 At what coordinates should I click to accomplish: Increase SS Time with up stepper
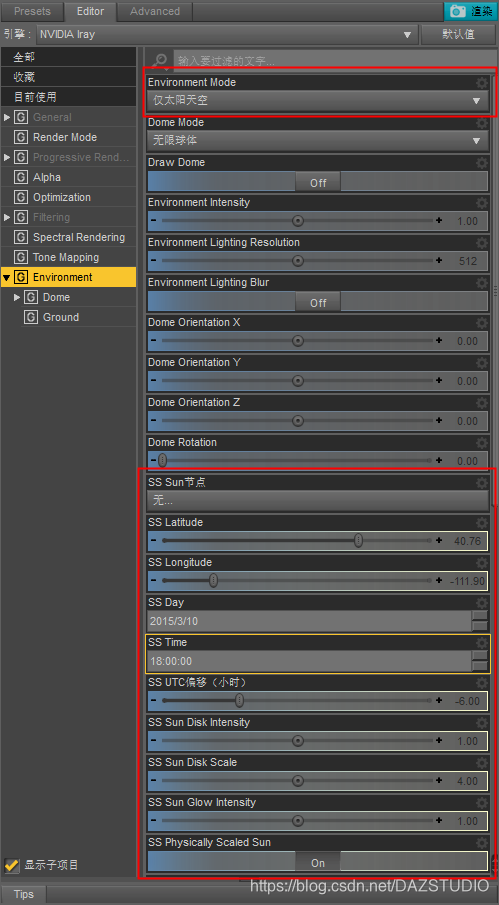[480, 656]
